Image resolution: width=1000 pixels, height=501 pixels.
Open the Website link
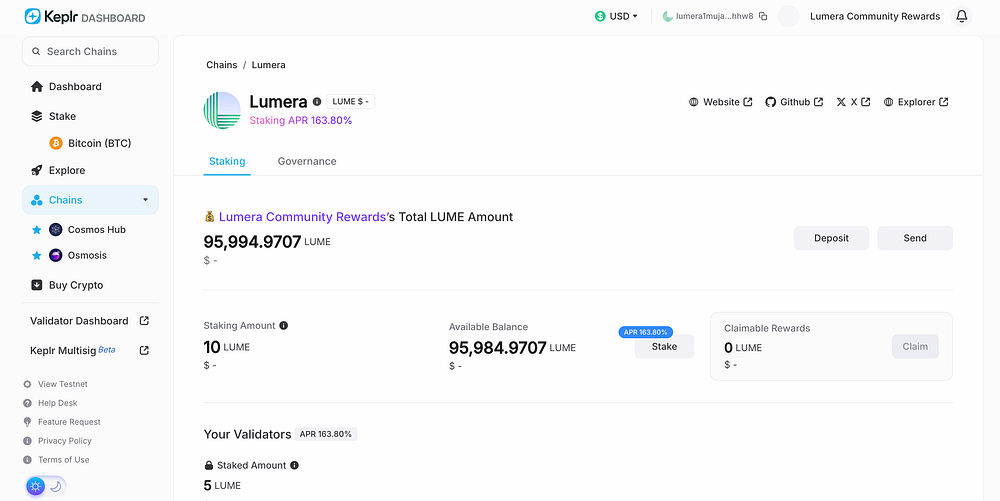721,102
